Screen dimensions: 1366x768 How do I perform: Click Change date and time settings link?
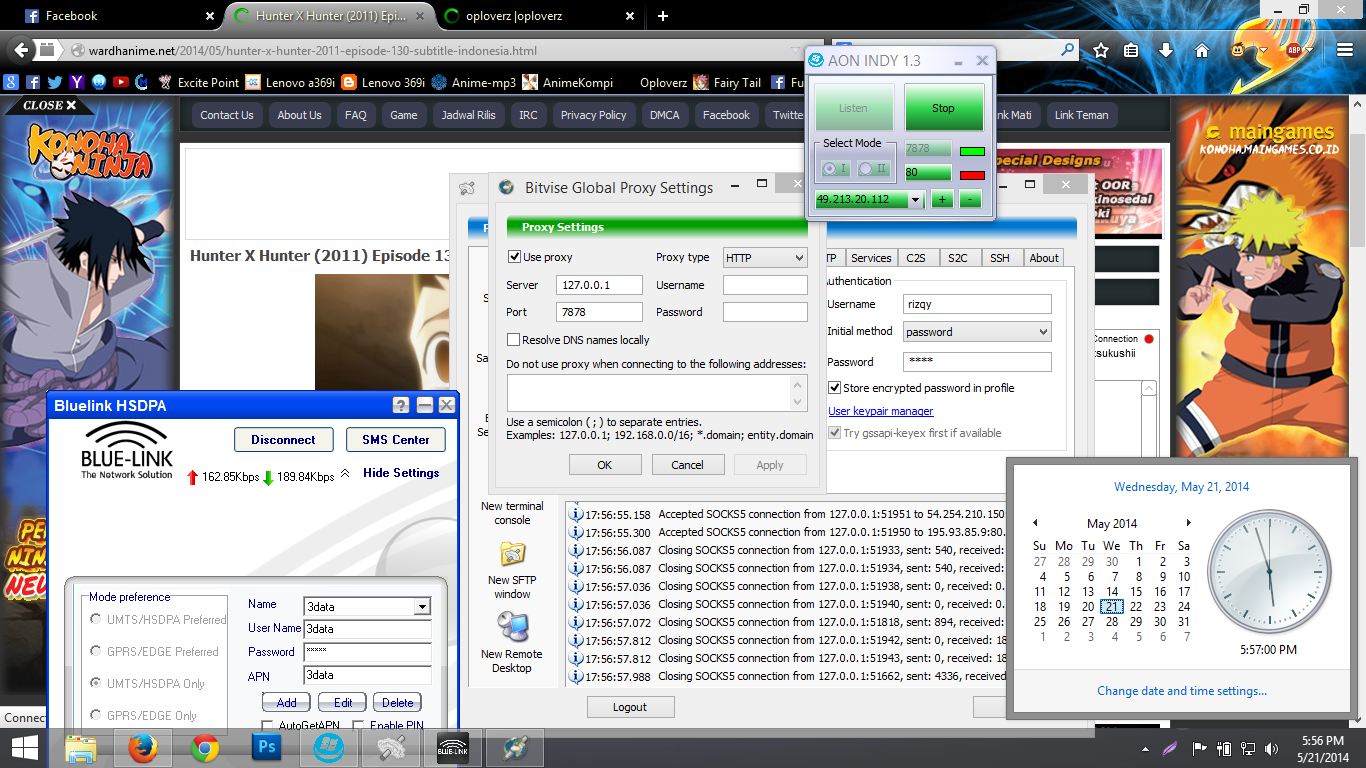coord(1182,691)
